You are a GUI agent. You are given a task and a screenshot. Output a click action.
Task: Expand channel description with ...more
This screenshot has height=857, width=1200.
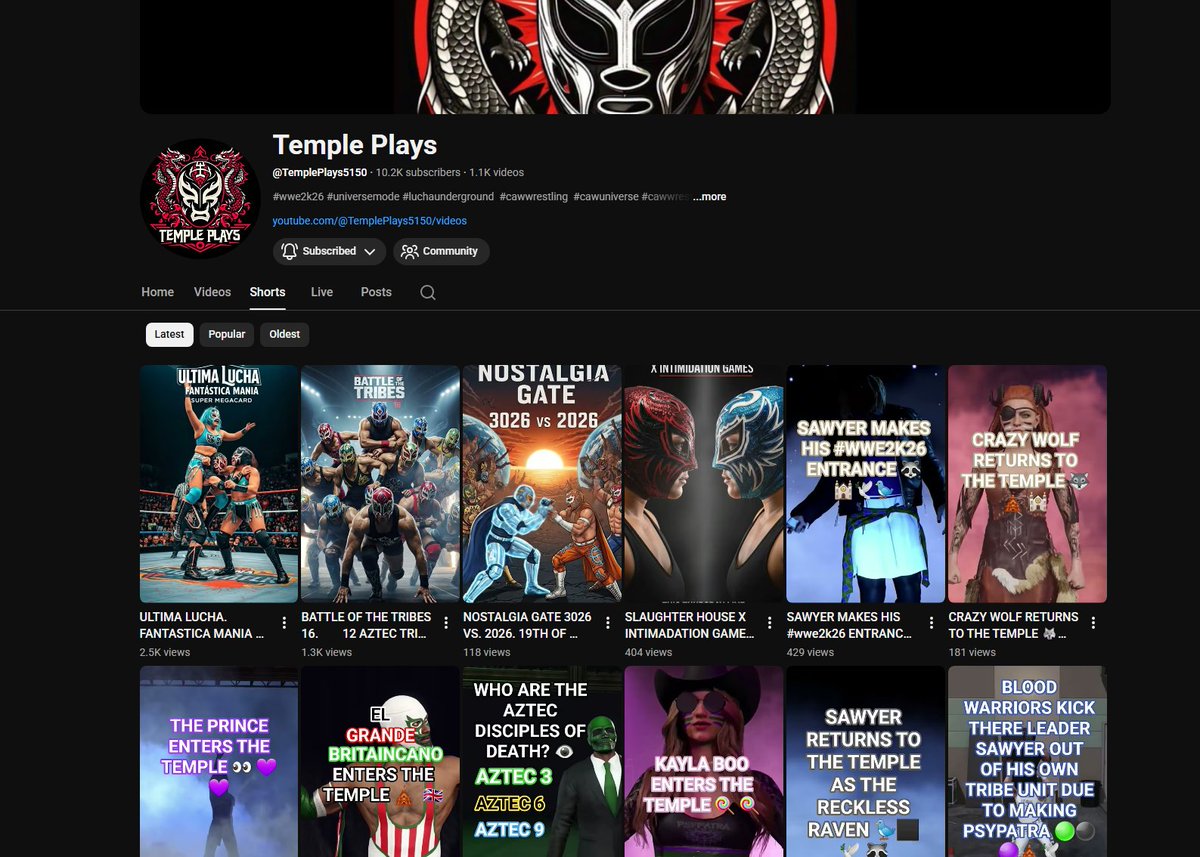(709, 197)
